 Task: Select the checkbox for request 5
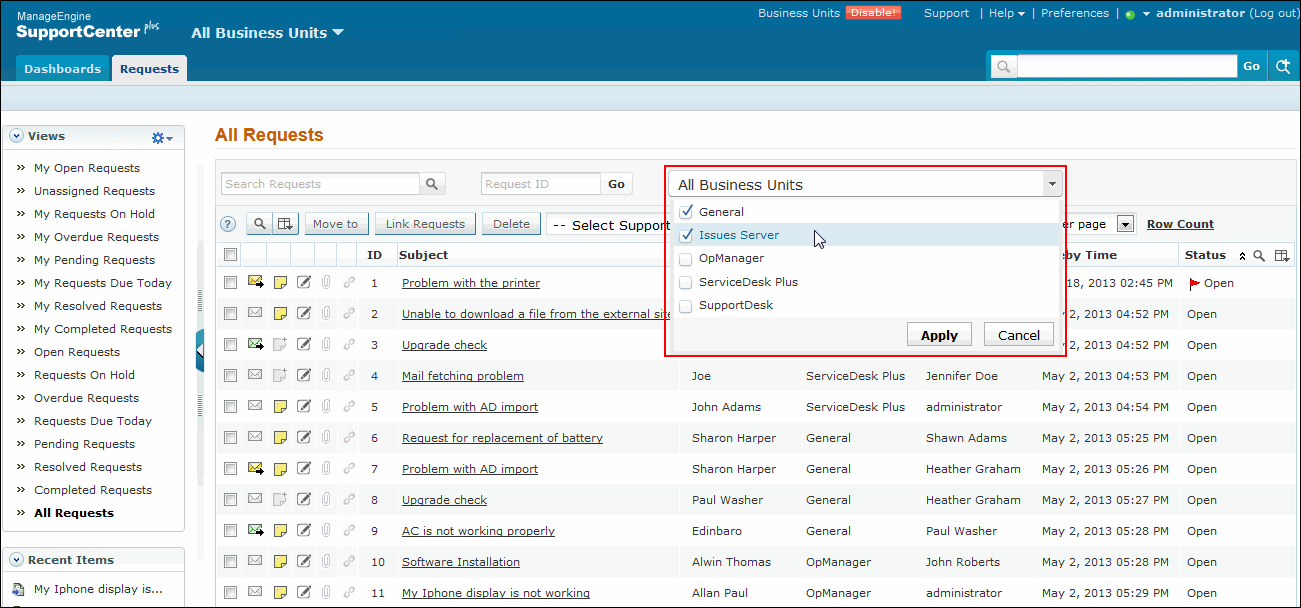point(230,407)
